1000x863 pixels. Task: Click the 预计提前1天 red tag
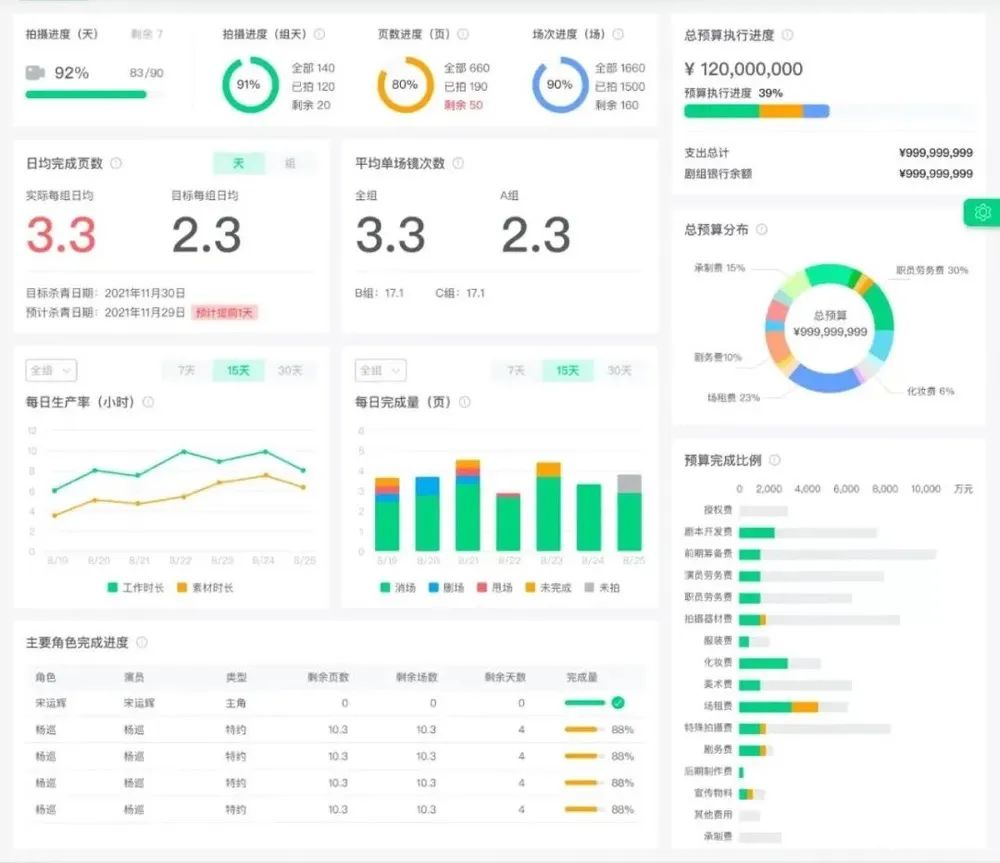(x=225, y=312)
